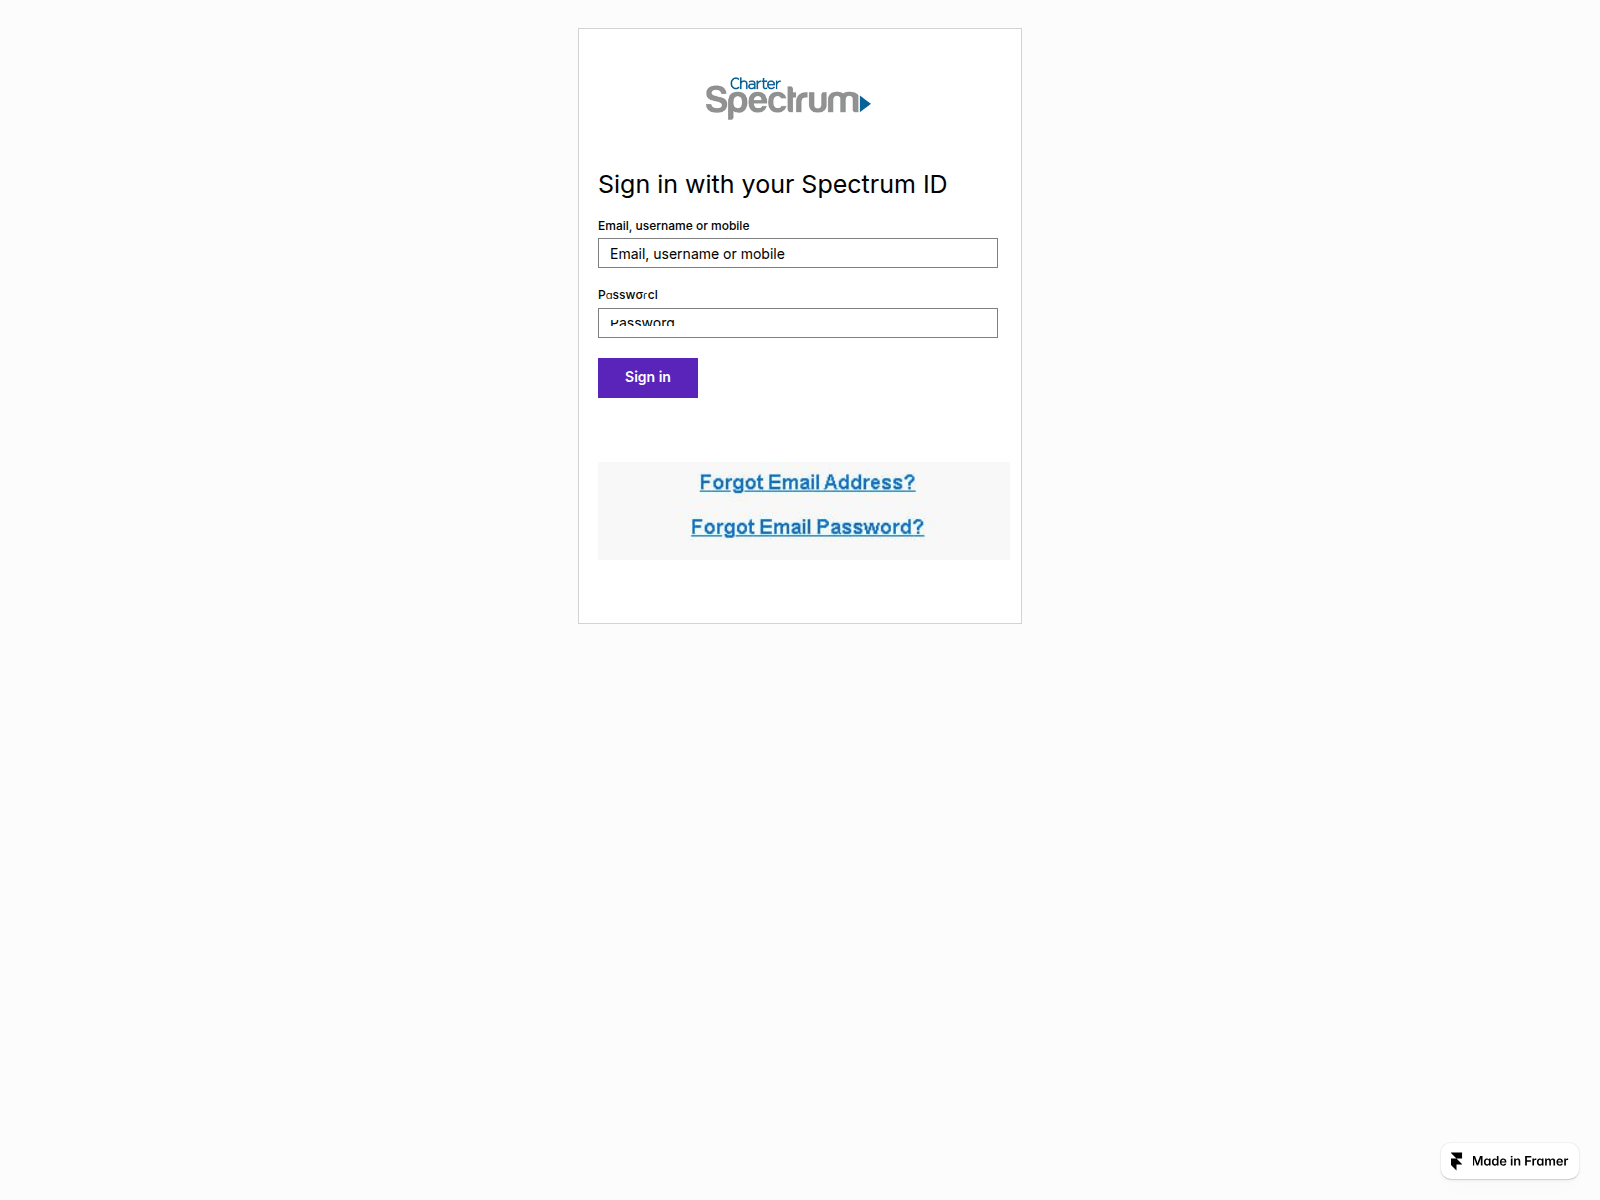The height and width of the screenshot is (1200, 1600).
Task: Click the Sign in with your Spectrum ID heading
Action: [x=772, y=185]
